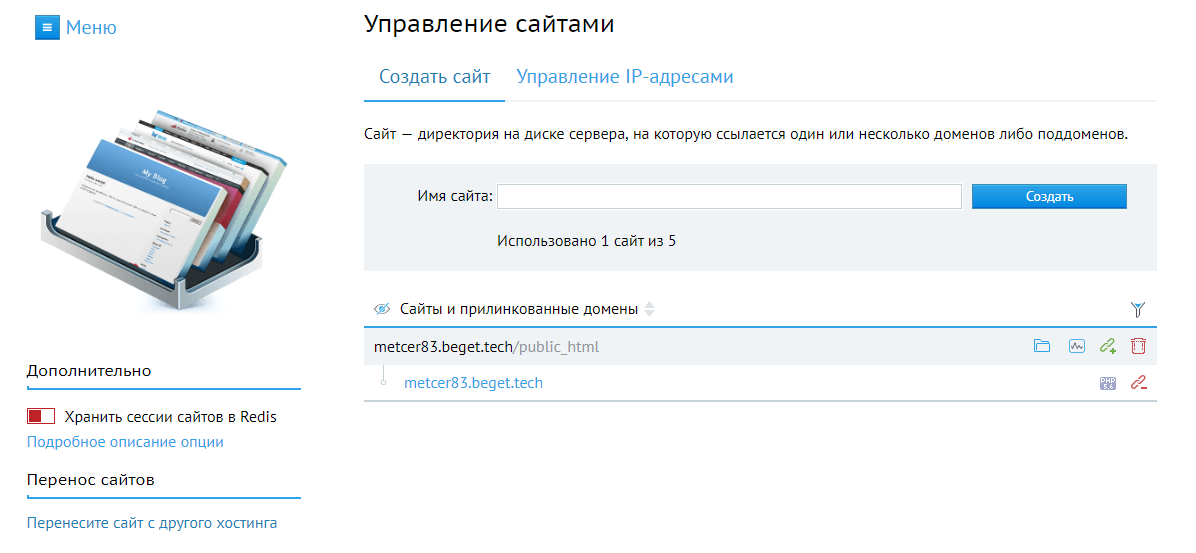The image size is (1196, 553).
Task: Click the green attach domain link icon
Action: [1107, 347]
